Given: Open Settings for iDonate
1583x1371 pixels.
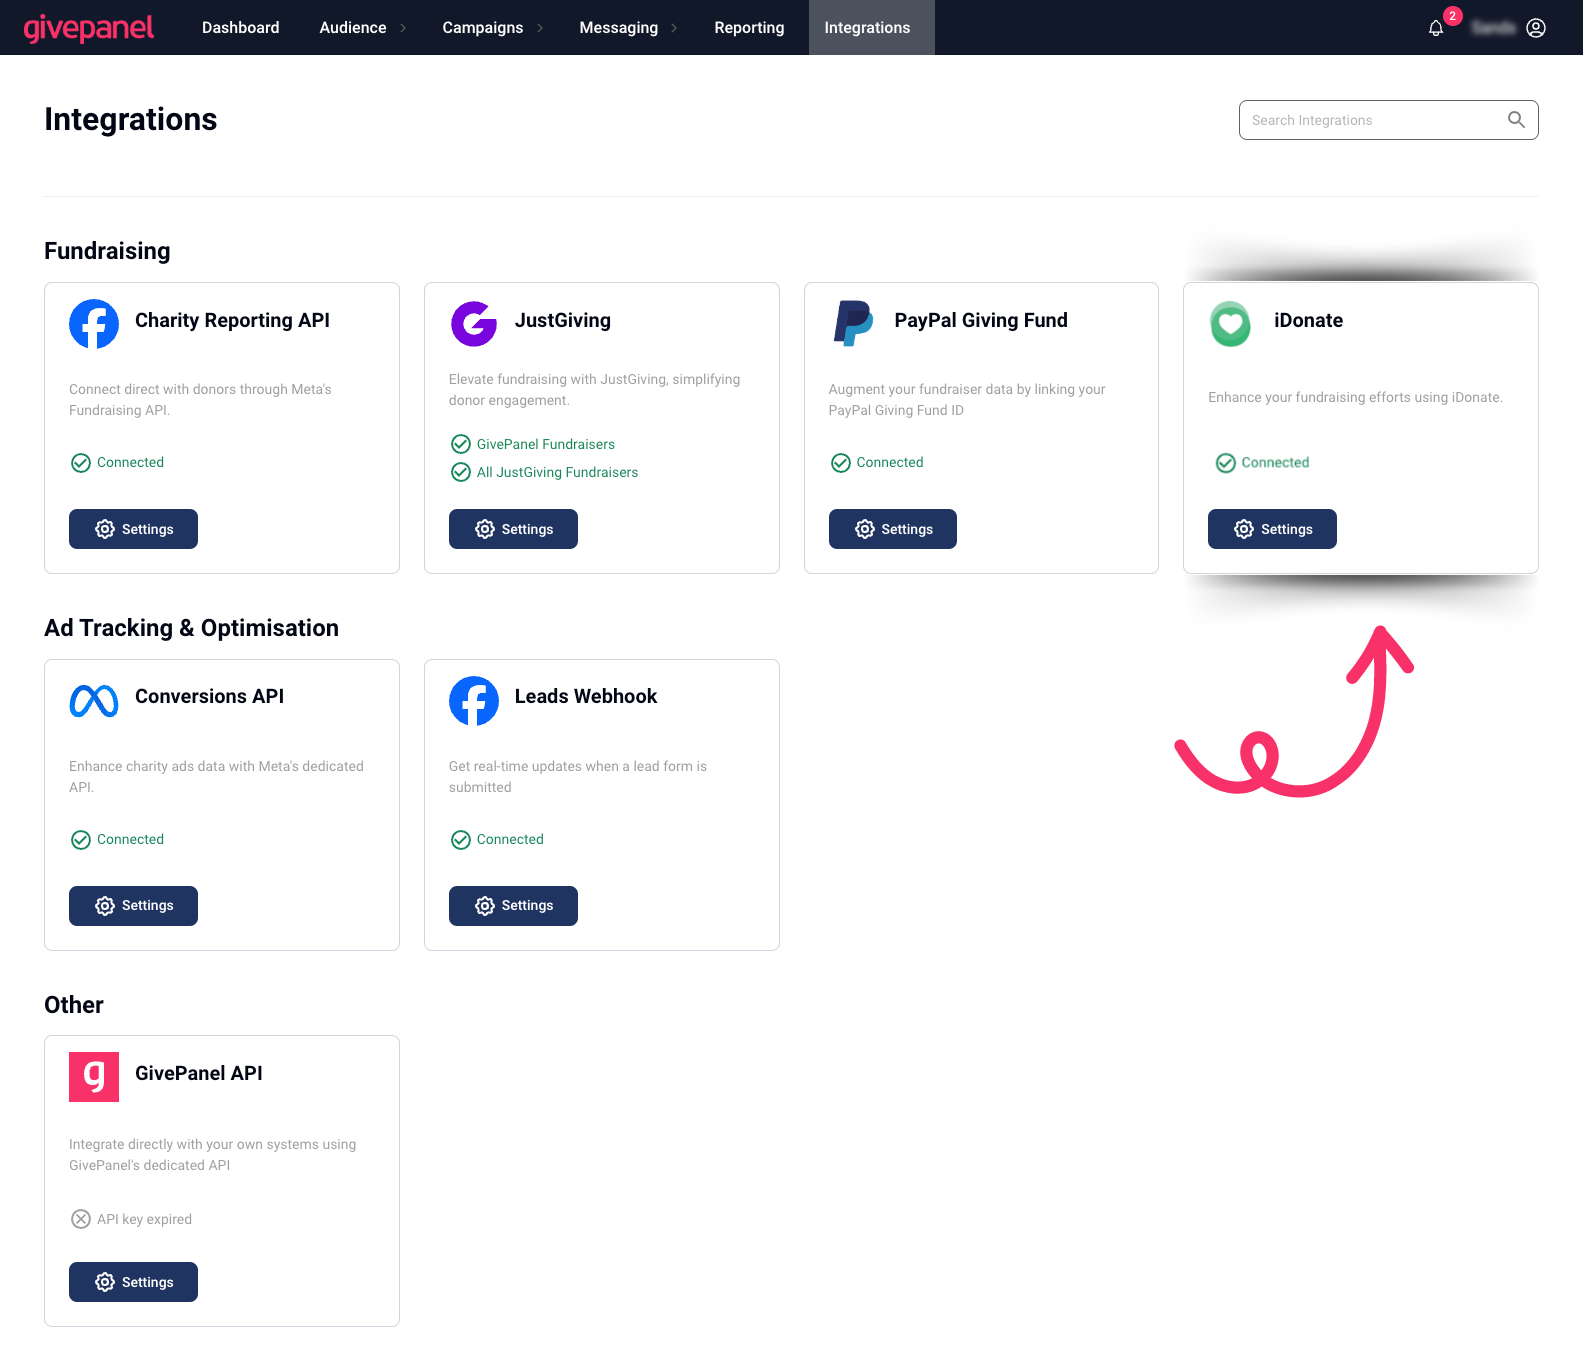Looking at the screenshot, I should (x=1272, y=529).
